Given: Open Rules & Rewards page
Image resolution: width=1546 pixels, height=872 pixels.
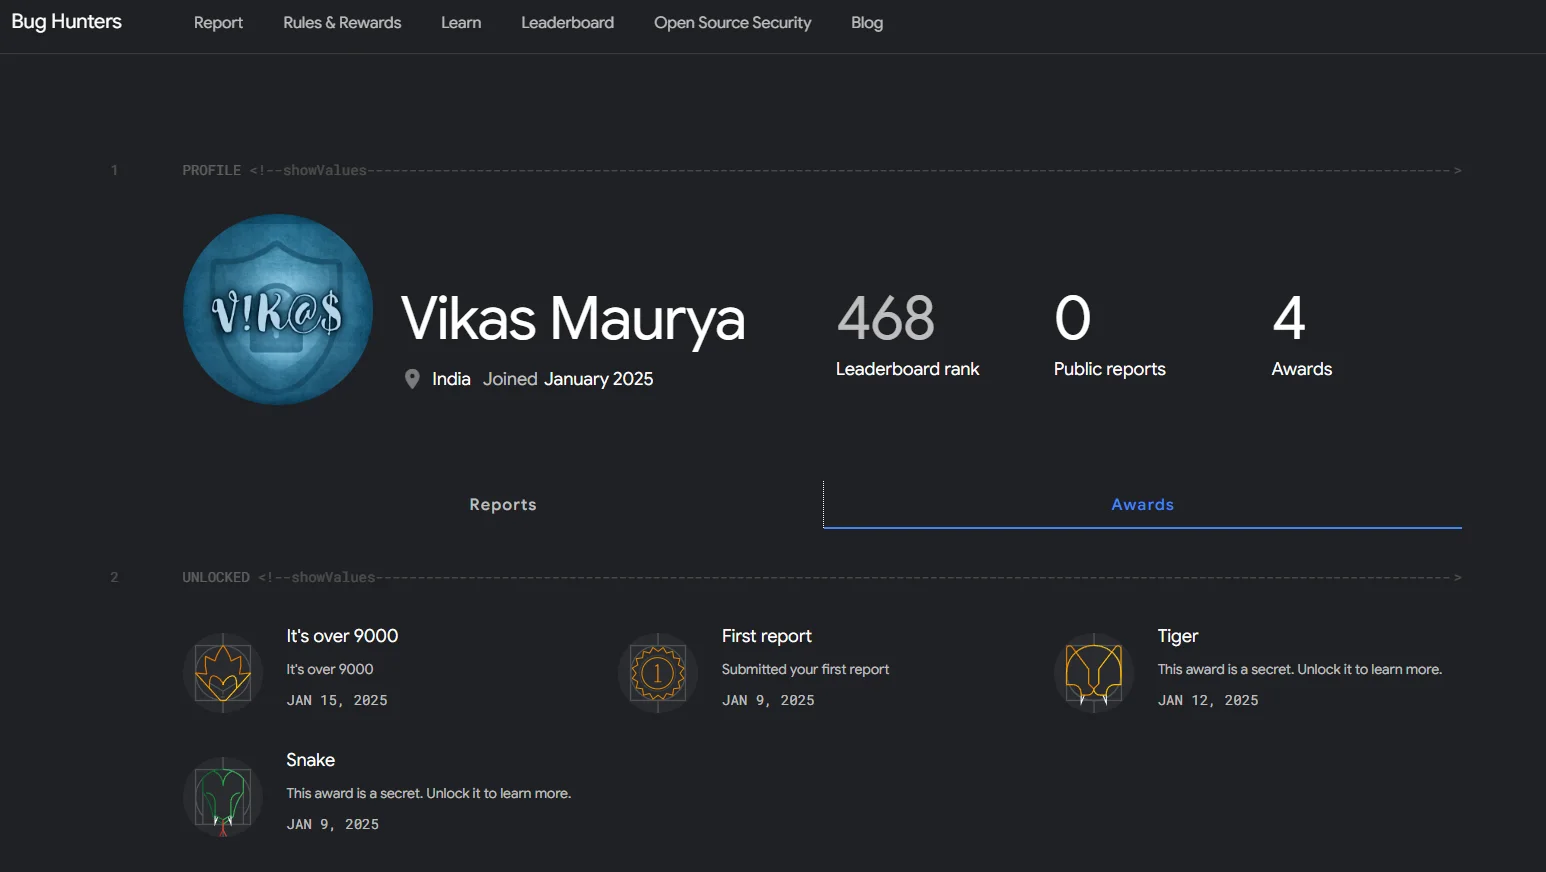Looking at the screenshot, I should 342,23.
